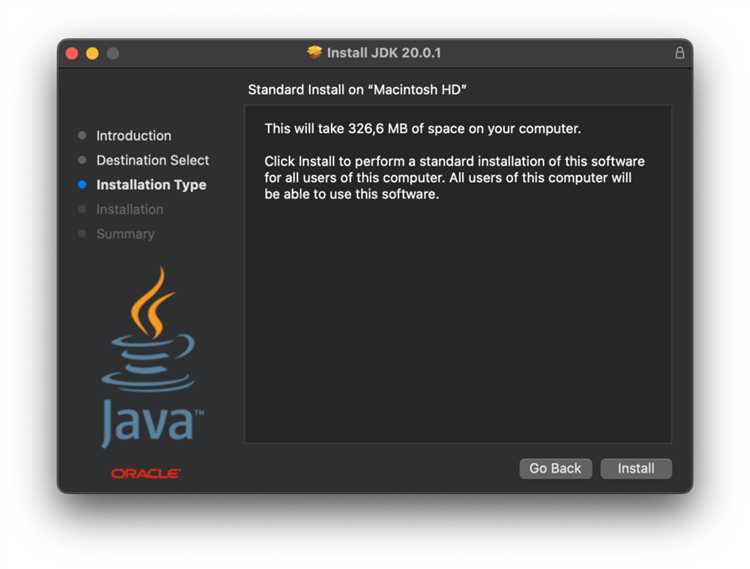750x569 pixels.
Task: Select the Introduction step in sidebar
Action: 133,136
